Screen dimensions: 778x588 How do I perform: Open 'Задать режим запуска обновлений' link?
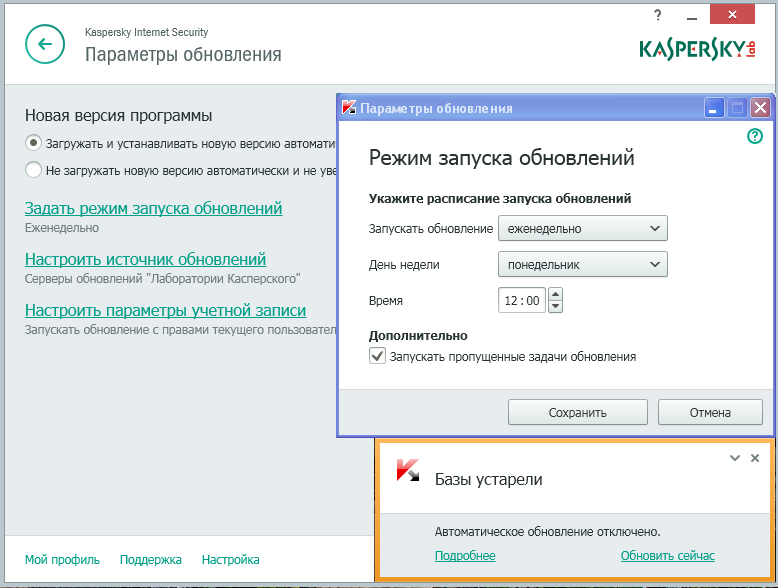pos(153,208)
